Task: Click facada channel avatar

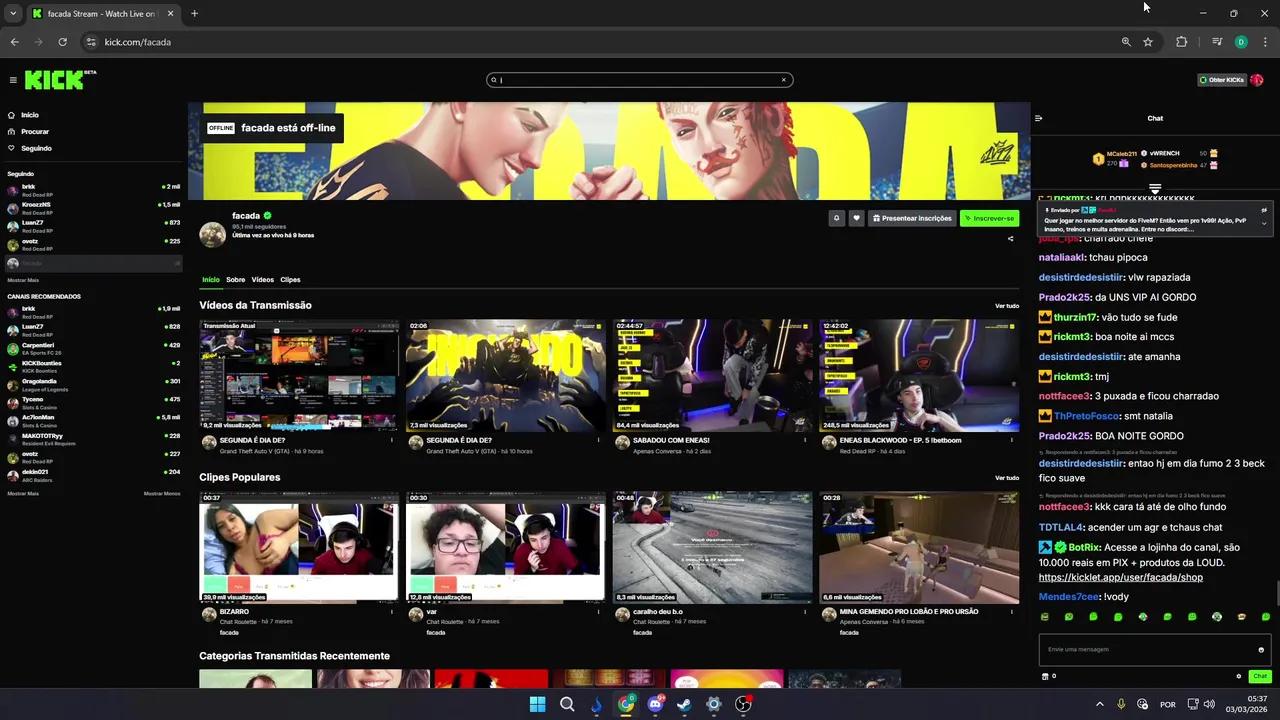Action: click(212, 234)
